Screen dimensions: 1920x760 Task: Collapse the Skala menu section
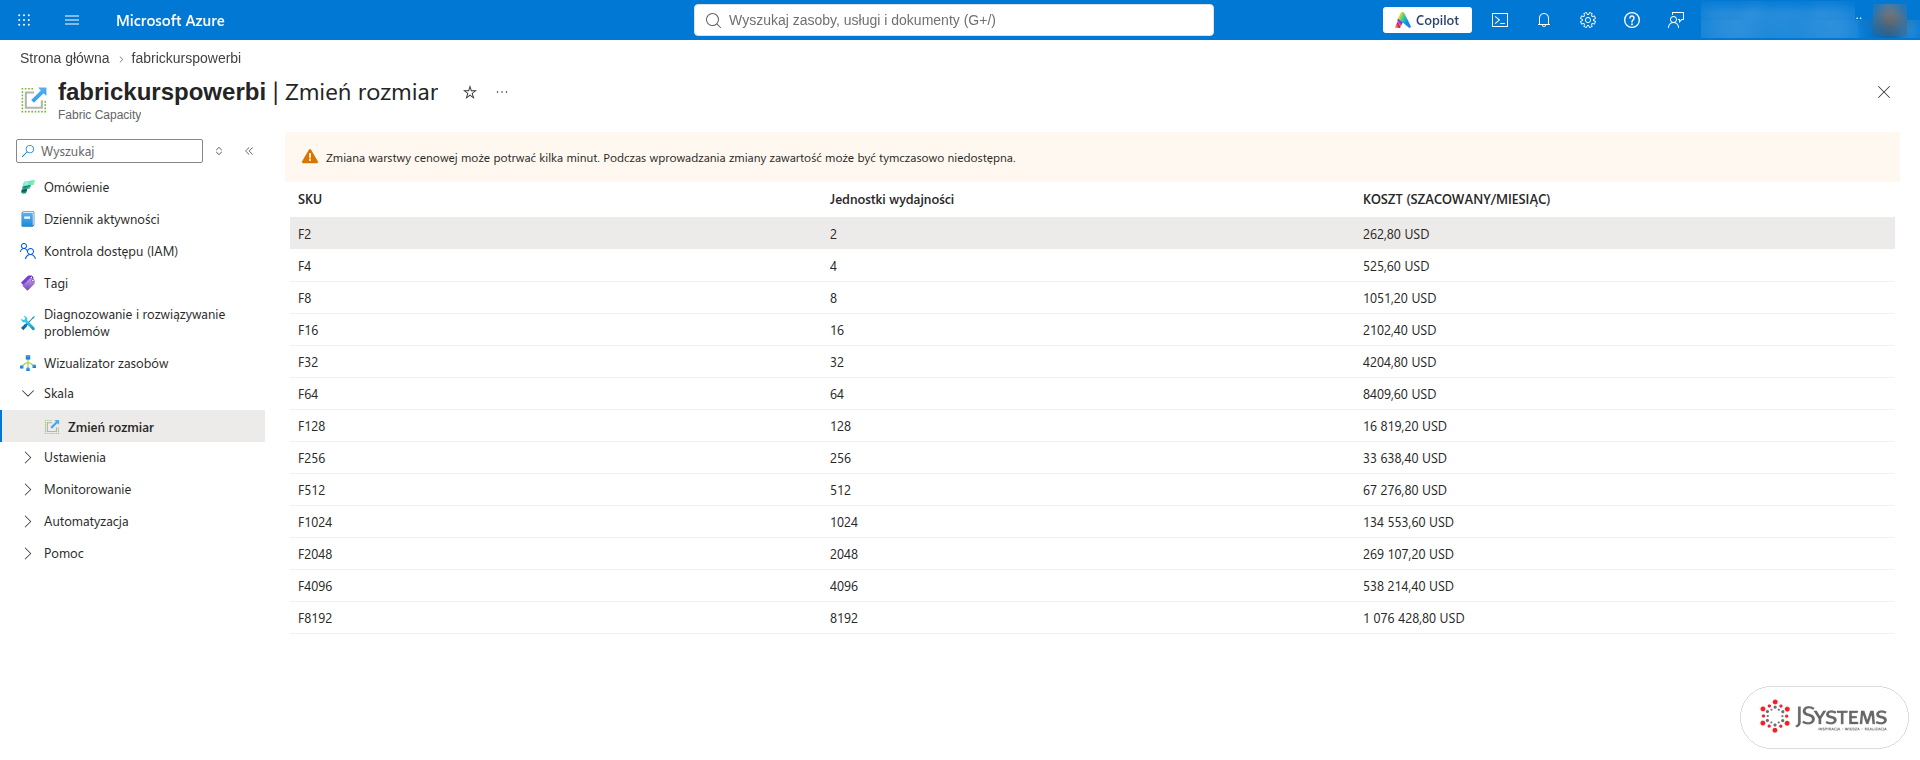(28, 393)
